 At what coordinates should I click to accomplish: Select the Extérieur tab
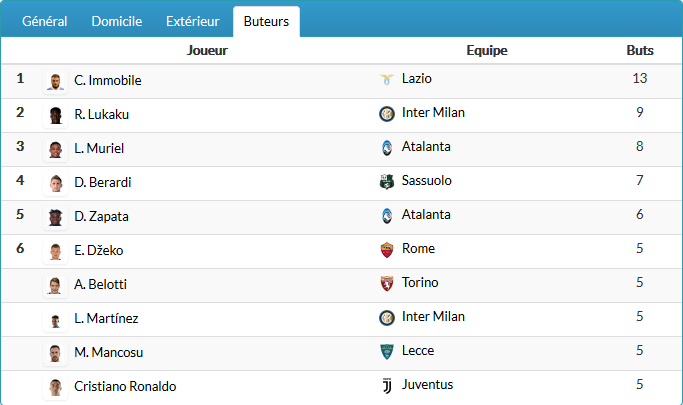coord(193,21)
